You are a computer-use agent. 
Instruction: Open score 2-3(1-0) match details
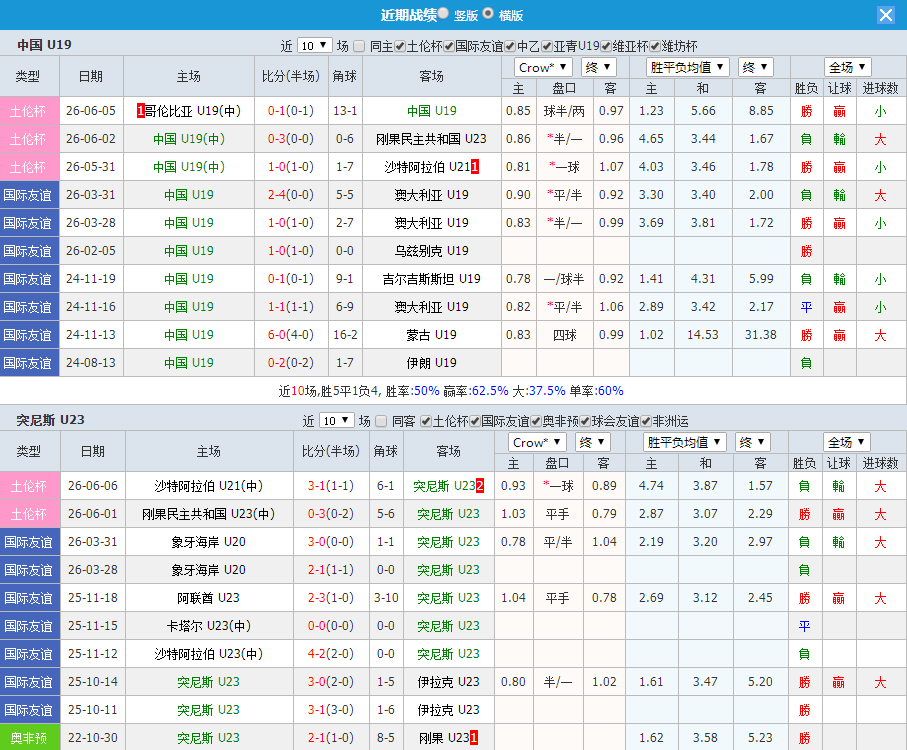[x=330, y=598]
